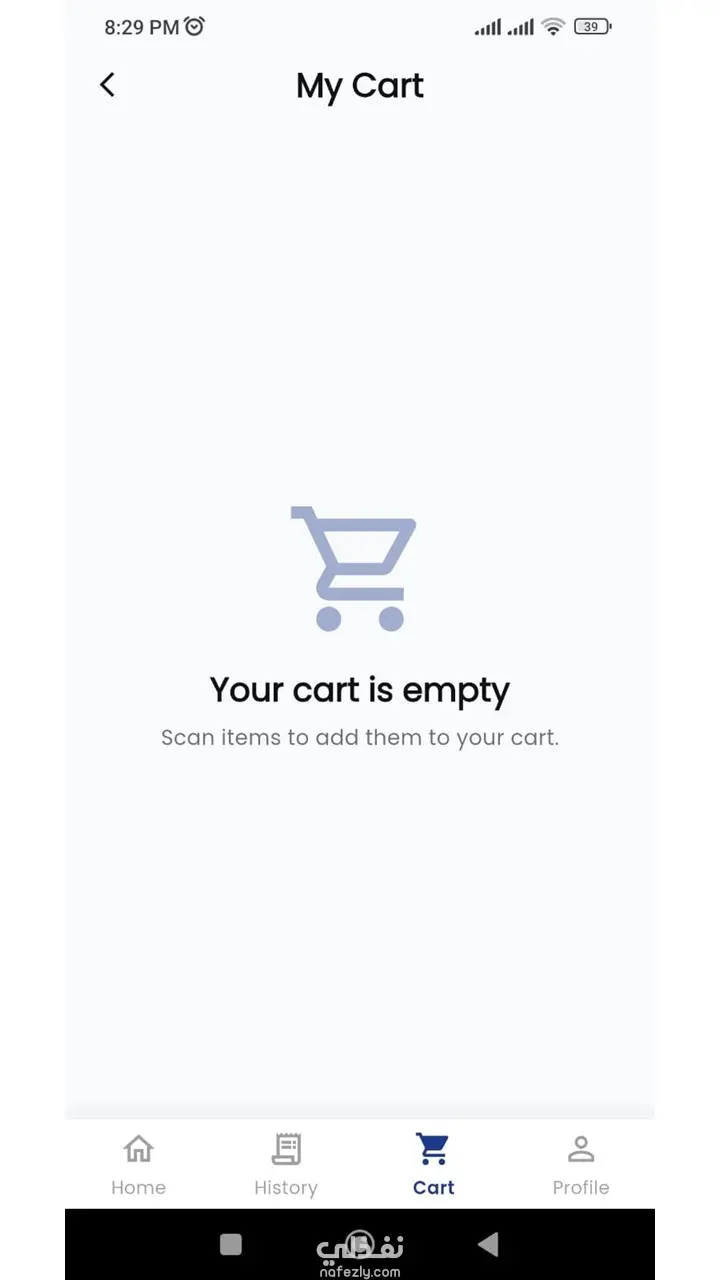Click the battery level indicator
Screen dimensions: 720x1280
tap(592, 27)
